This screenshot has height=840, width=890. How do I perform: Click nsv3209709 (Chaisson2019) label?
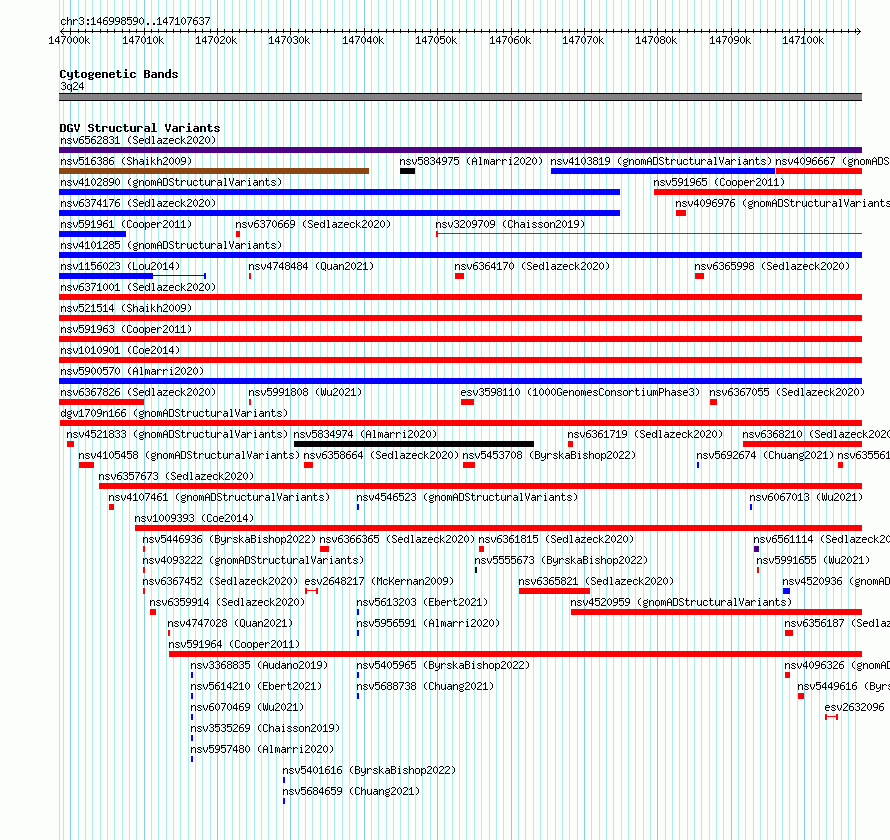coord(510,224)
